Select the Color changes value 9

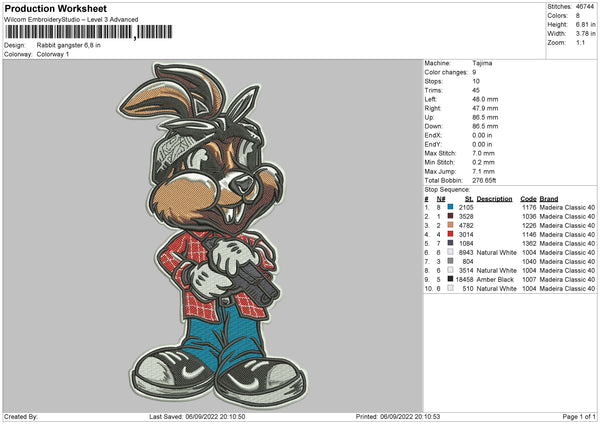point(474,72)
